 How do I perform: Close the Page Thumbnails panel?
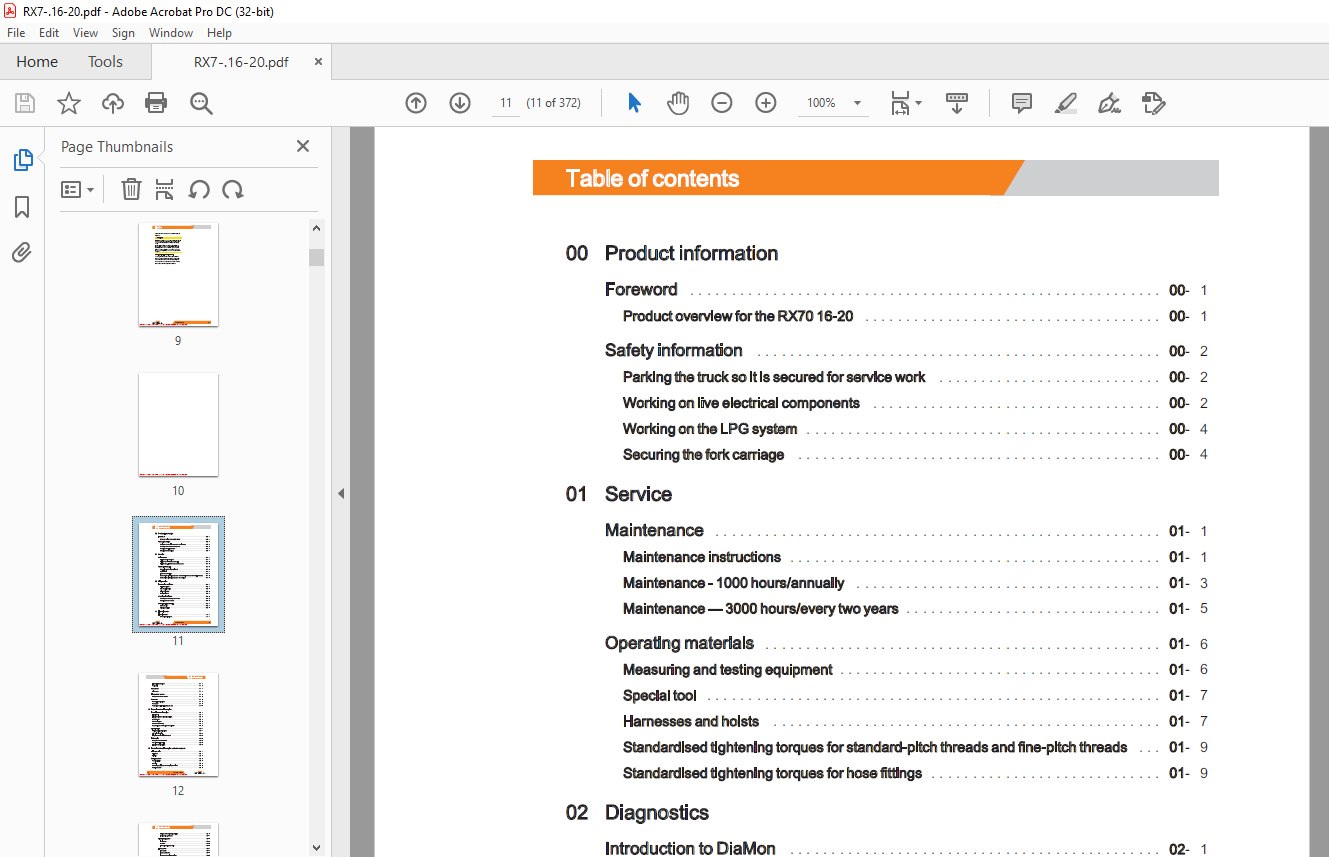click(x=303, y=146)
